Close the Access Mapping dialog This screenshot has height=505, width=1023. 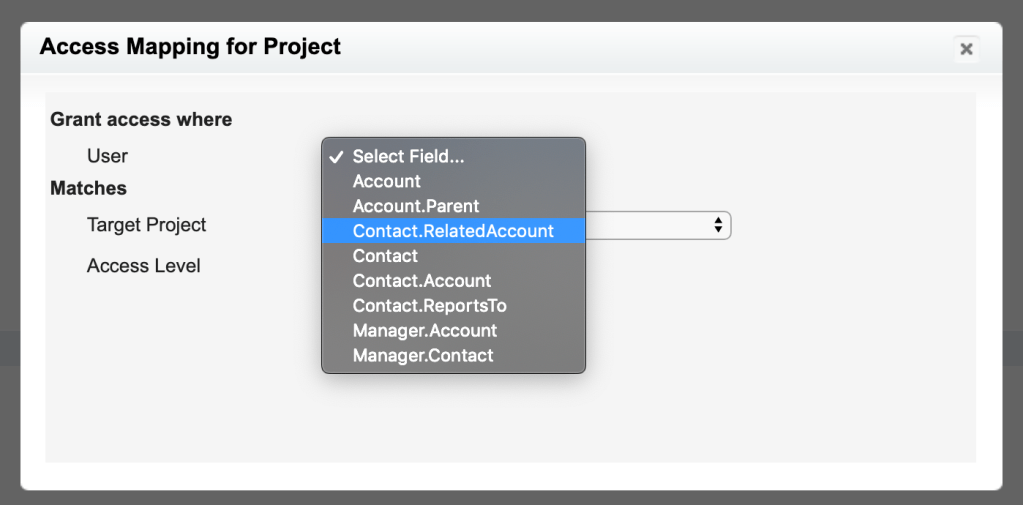tap(966, 49)
